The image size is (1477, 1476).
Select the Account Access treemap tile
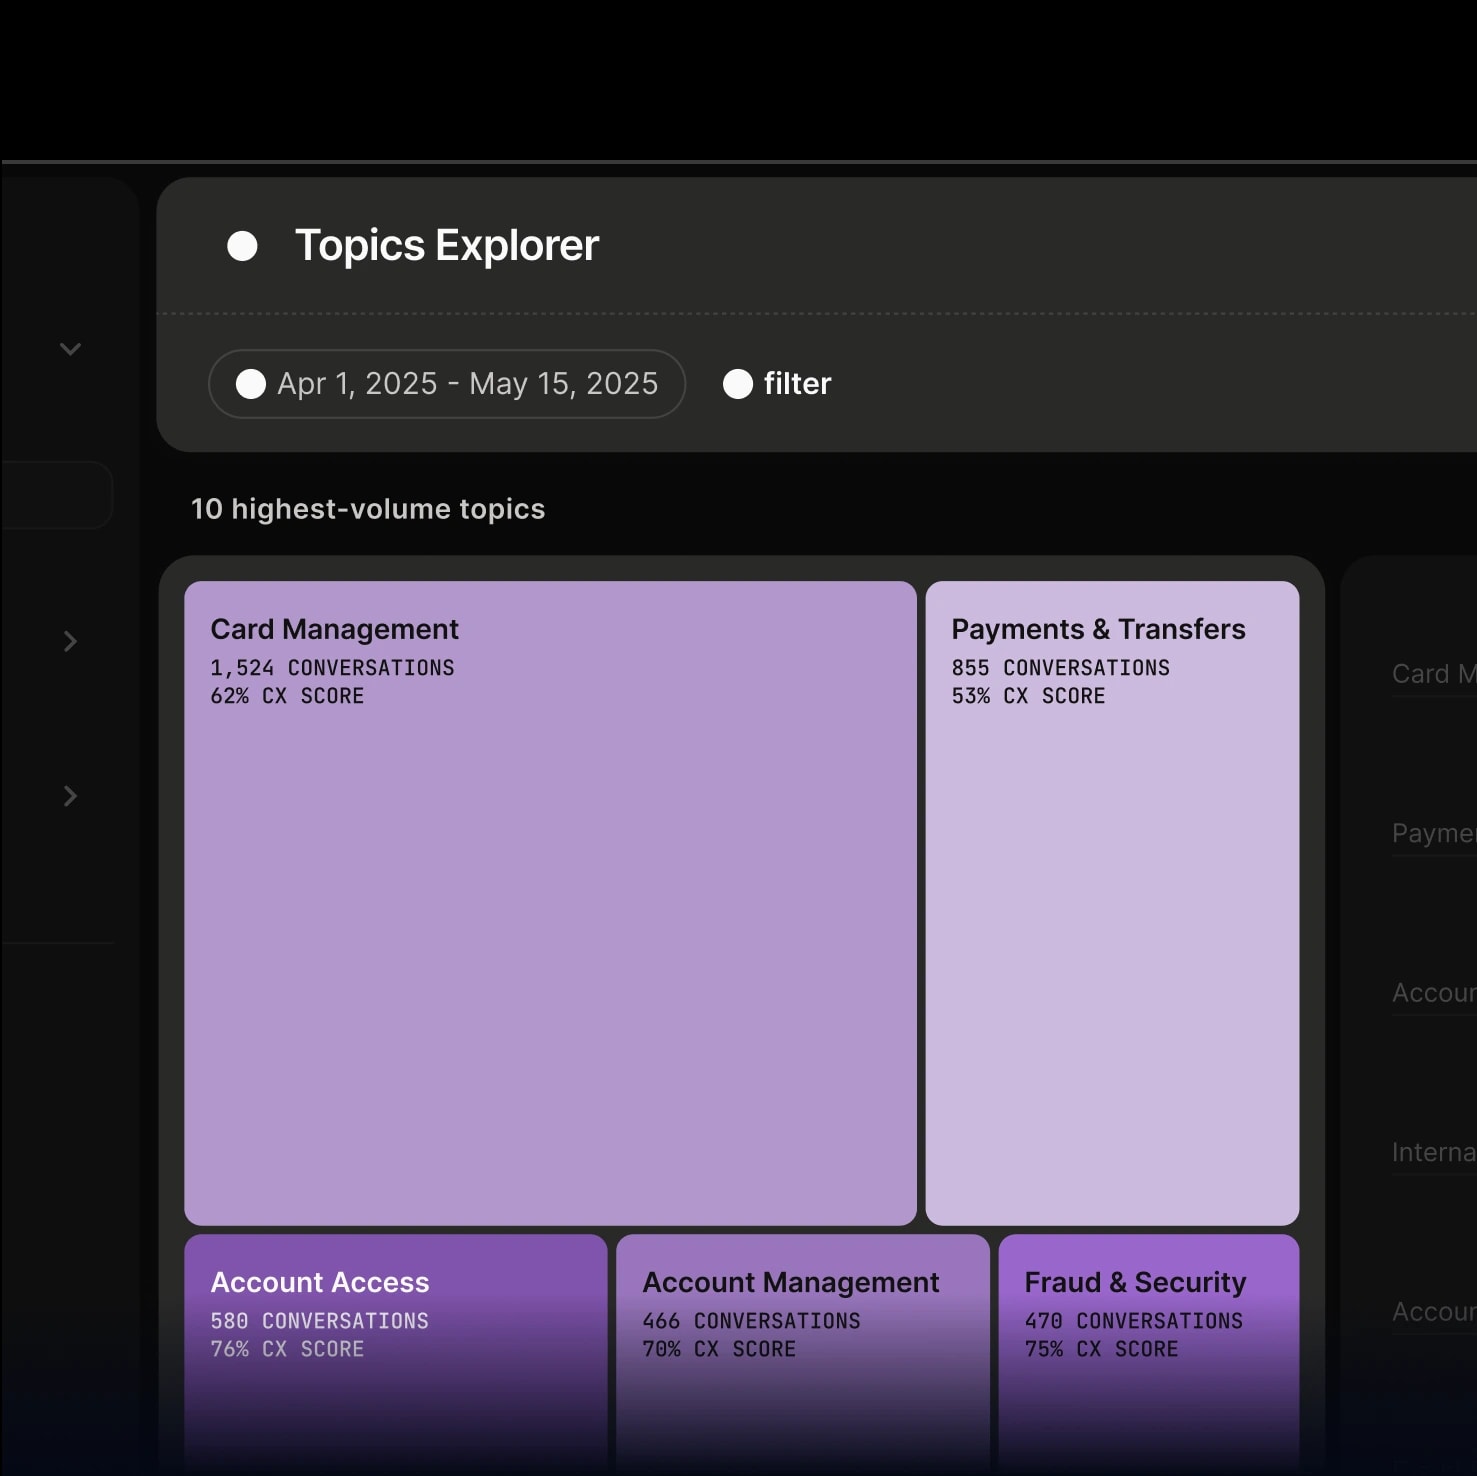click(396, 1355)
